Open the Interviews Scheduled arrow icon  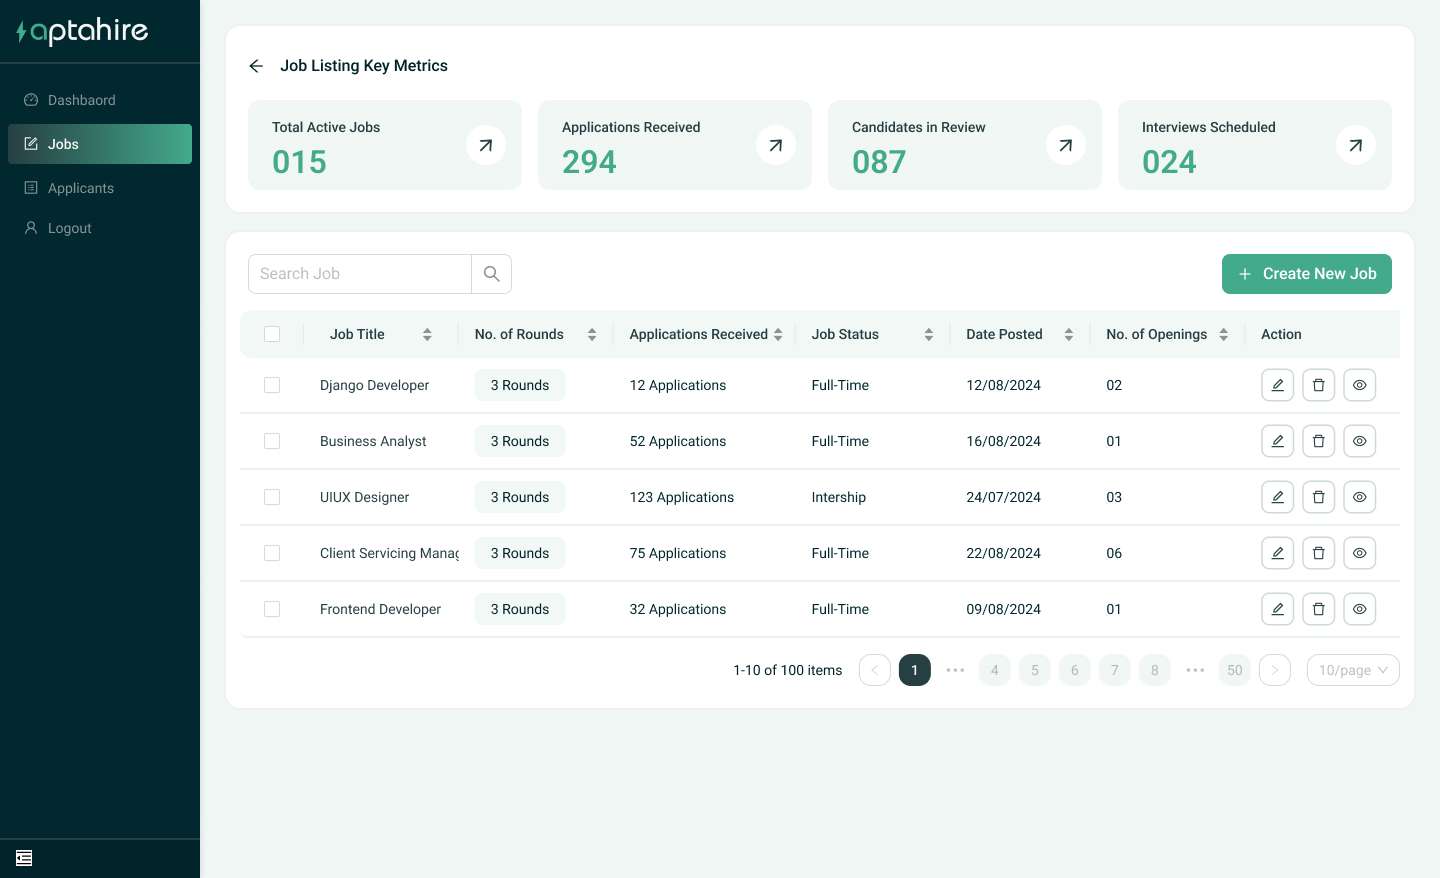(1355, 146)
